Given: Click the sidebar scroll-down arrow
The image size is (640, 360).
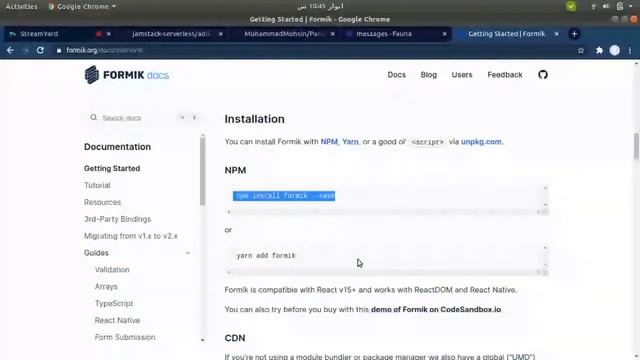Looking at the screenshot, I should pyautogui.click(x=202, y=340).
